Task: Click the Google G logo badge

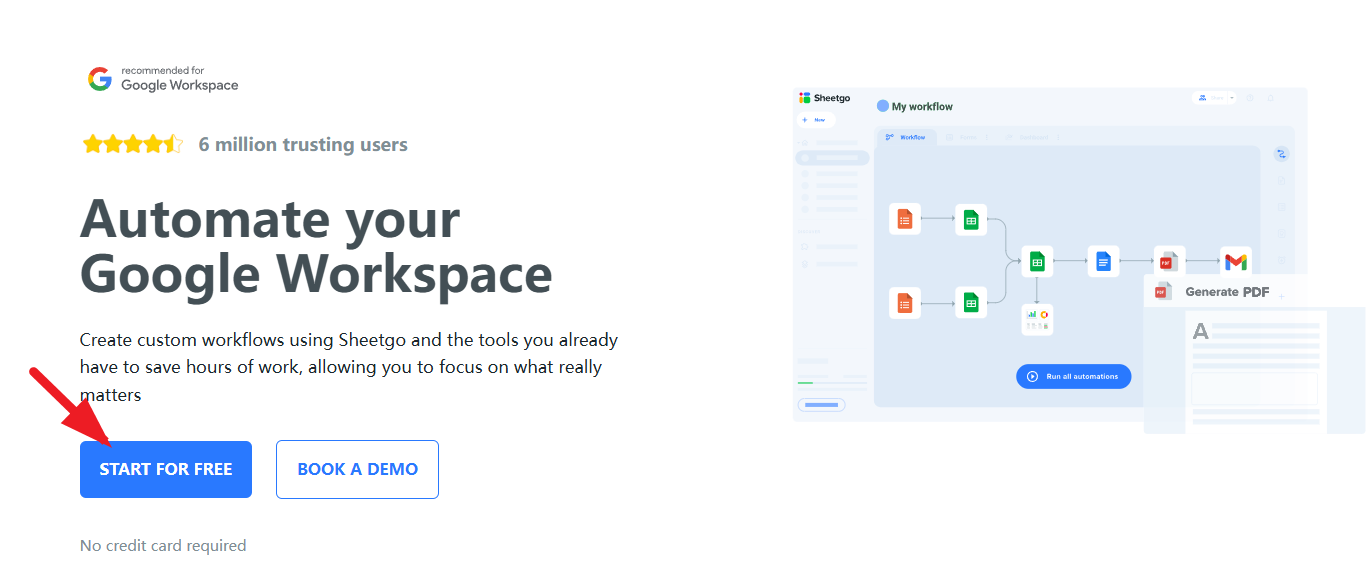Action: pyautogui.click(x=99, y=79)
